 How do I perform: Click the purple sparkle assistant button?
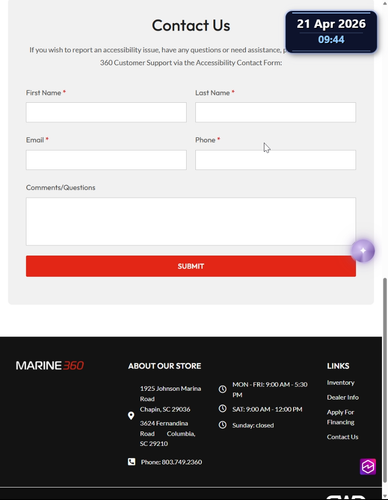coord(363,251)
